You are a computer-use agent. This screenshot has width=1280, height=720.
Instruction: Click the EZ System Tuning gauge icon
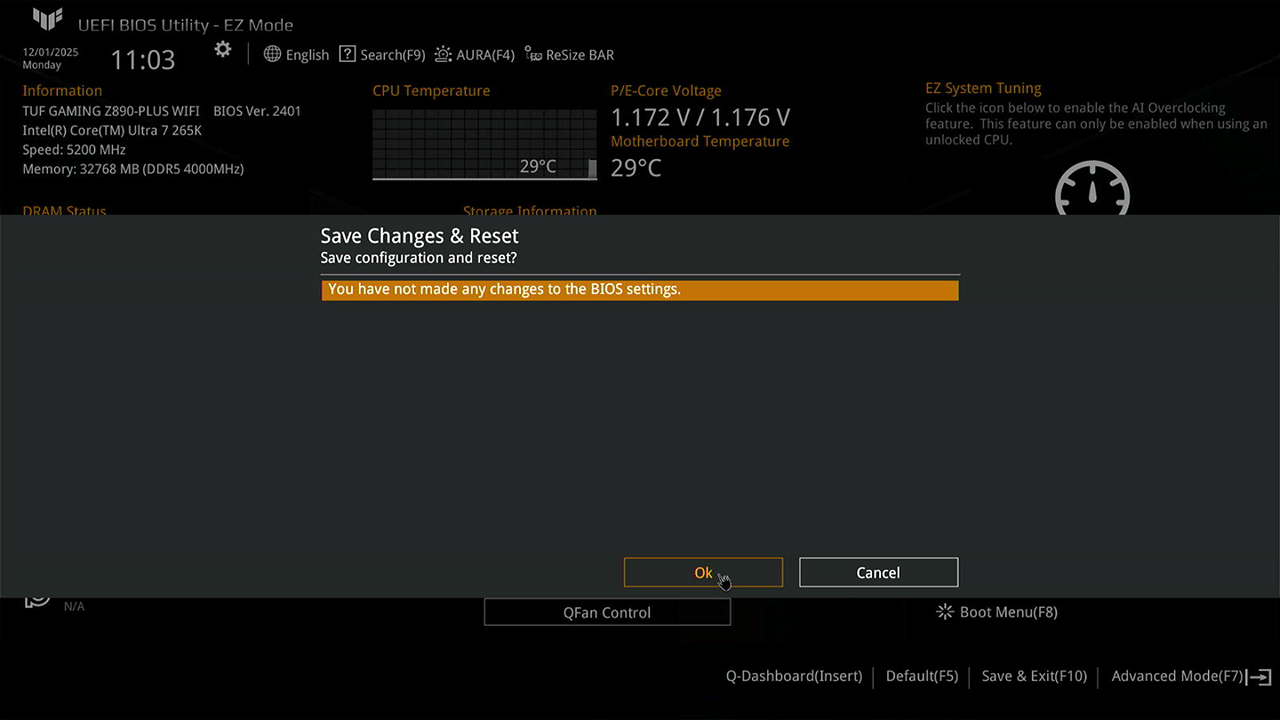1092,190
